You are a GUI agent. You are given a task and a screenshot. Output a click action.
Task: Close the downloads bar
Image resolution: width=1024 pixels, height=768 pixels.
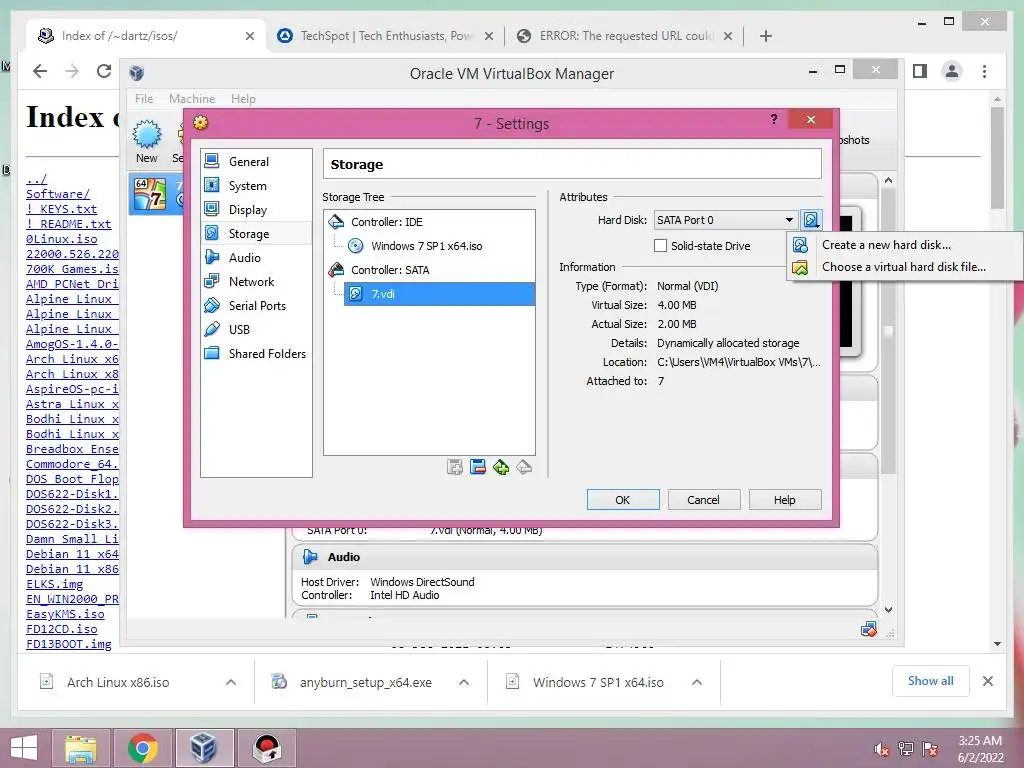(988, 681)
